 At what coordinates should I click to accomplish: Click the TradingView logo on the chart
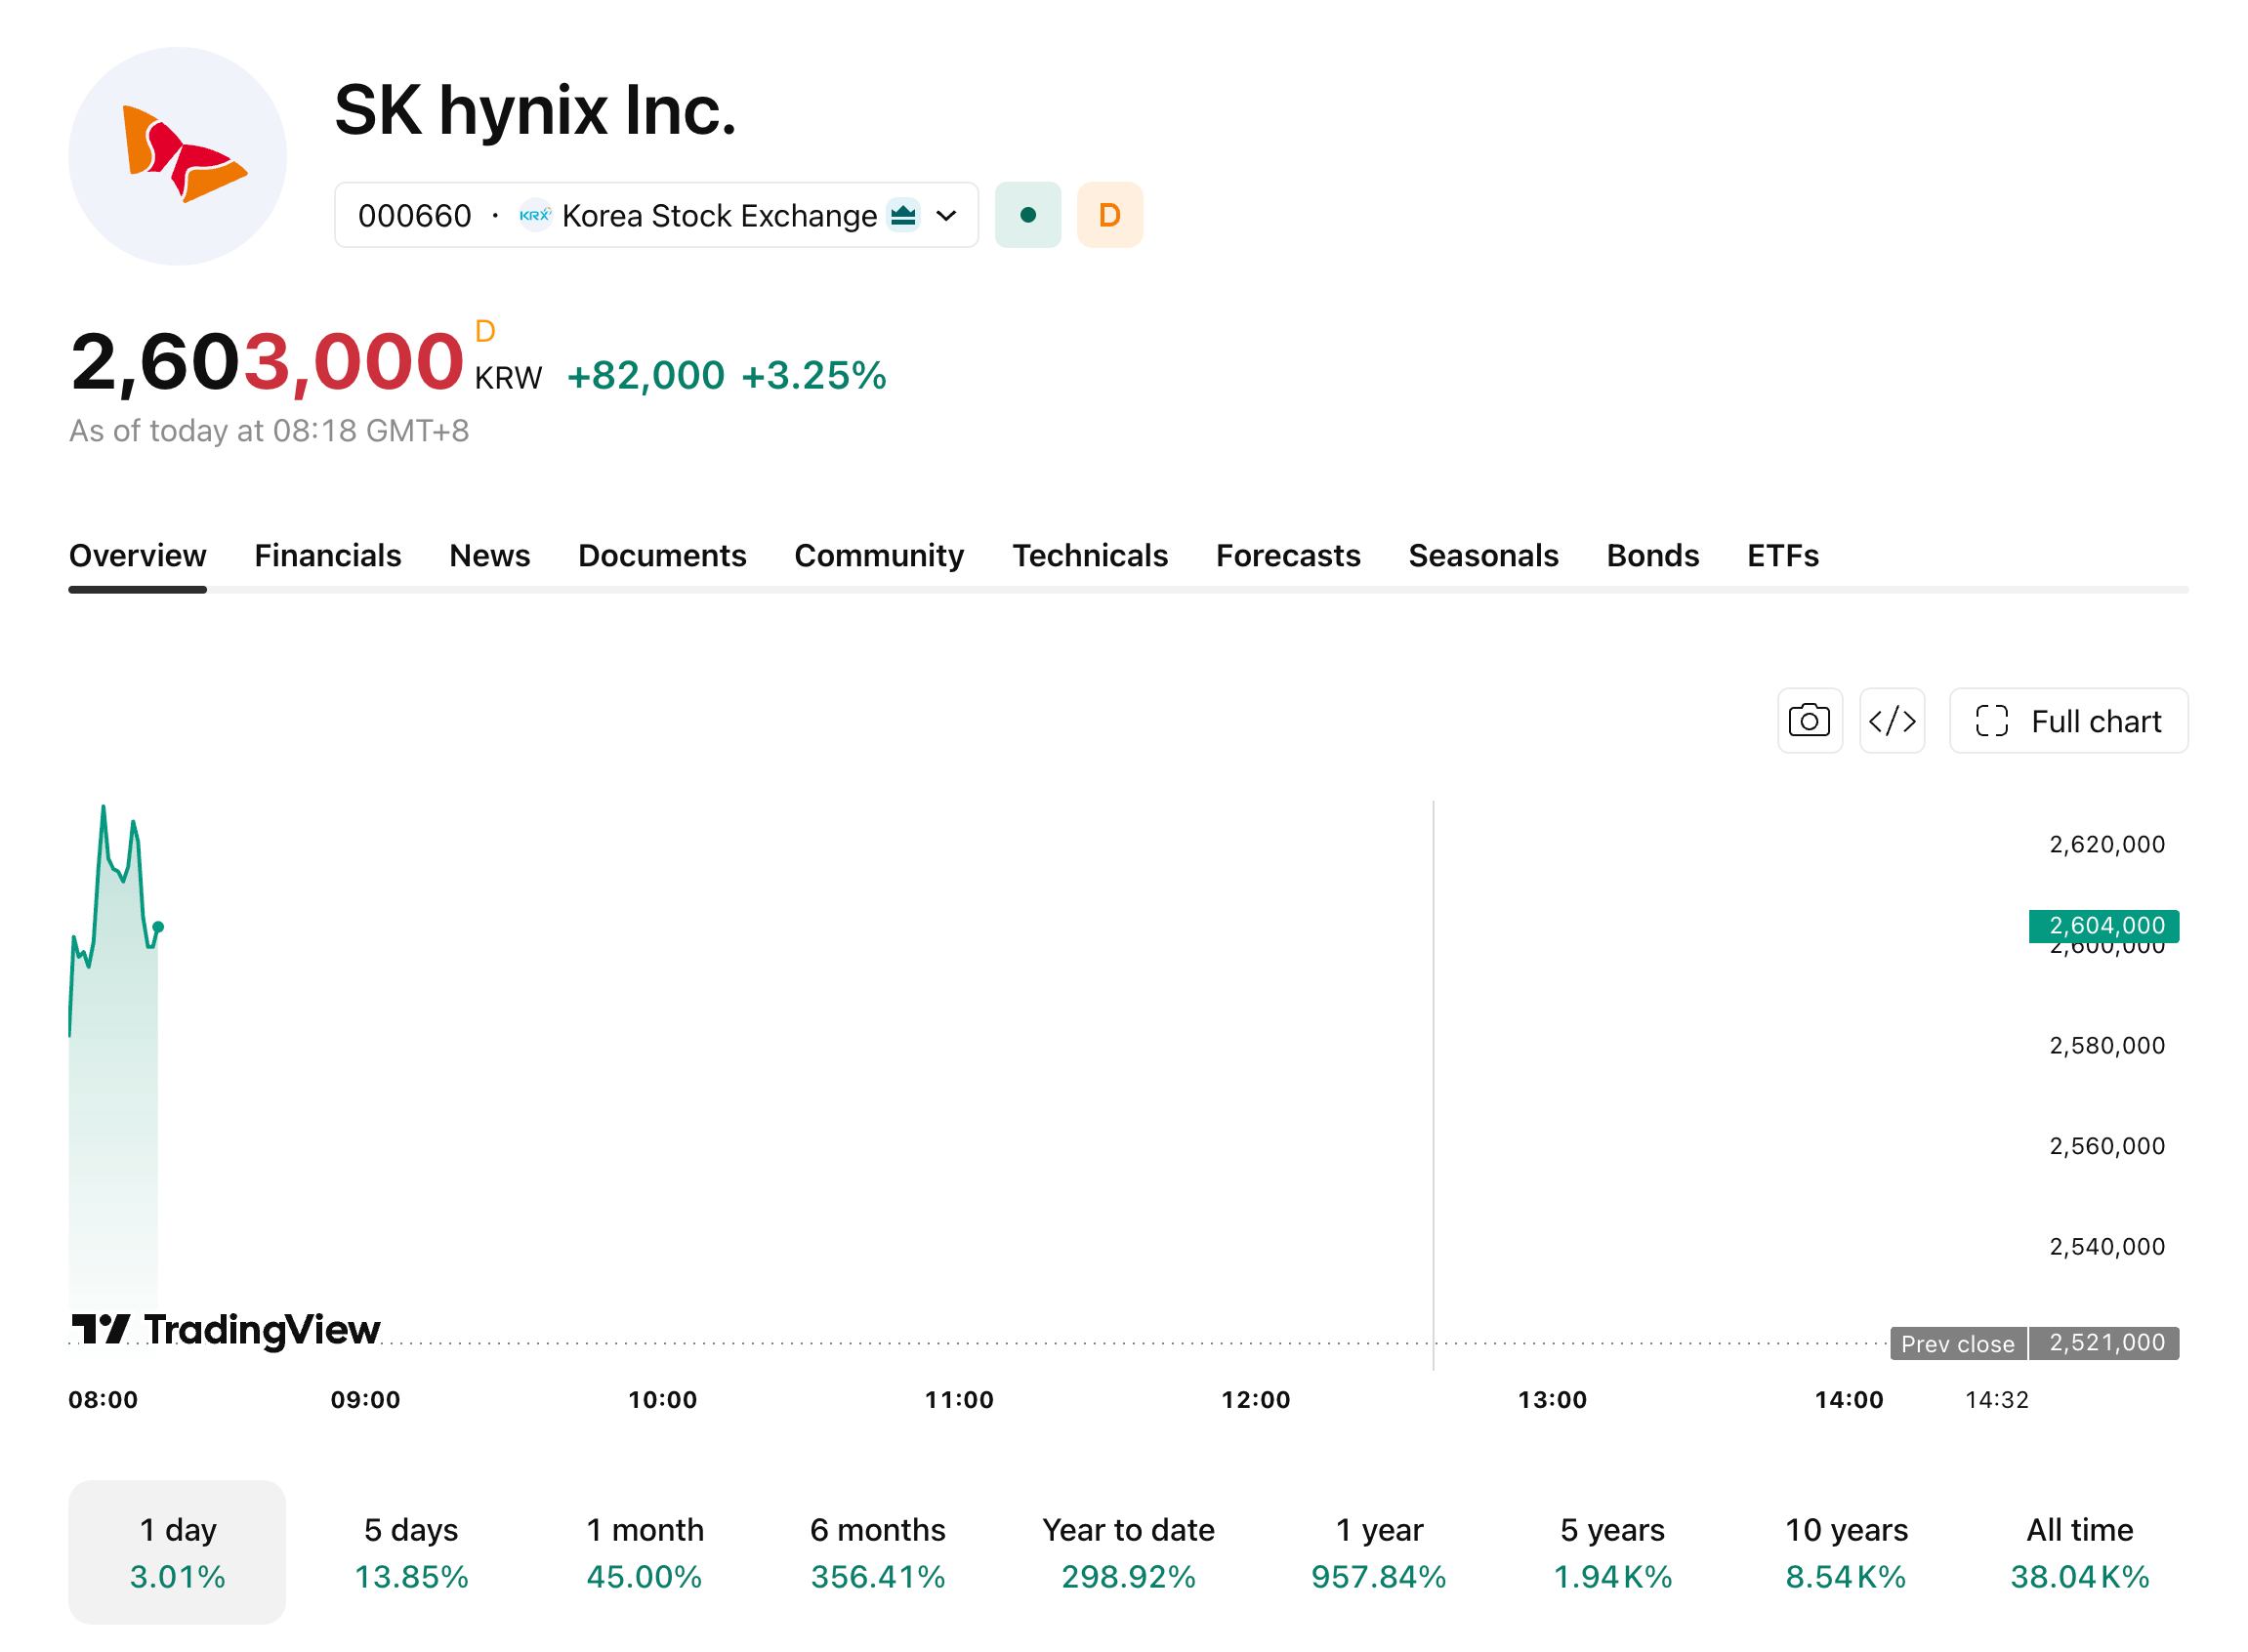(226, 1329)
